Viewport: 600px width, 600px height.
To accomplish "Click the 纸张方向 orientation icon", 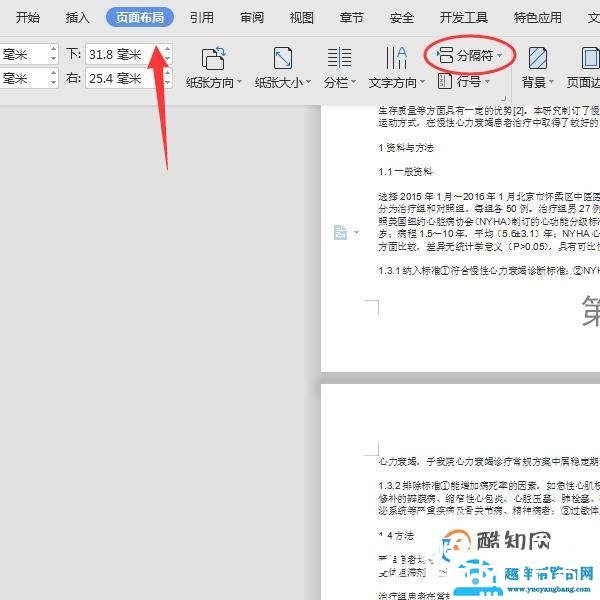I will click(x=213, y=58).
